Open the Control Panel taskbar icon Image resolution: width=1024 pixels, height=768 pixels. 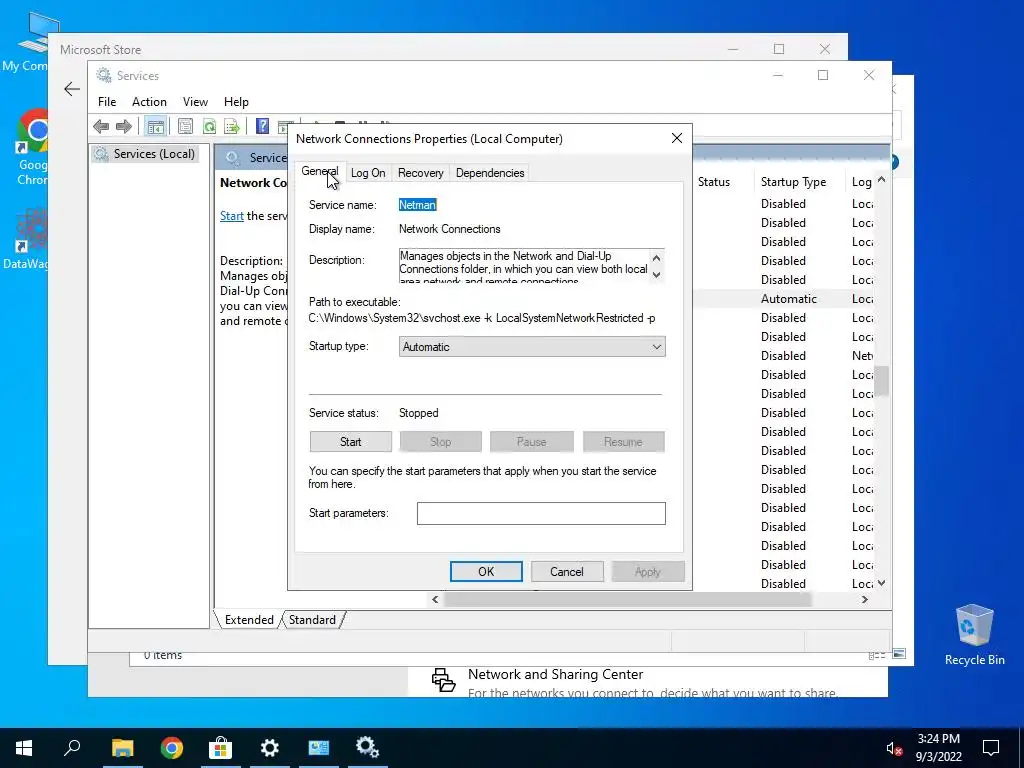click(x=319, y=748)
